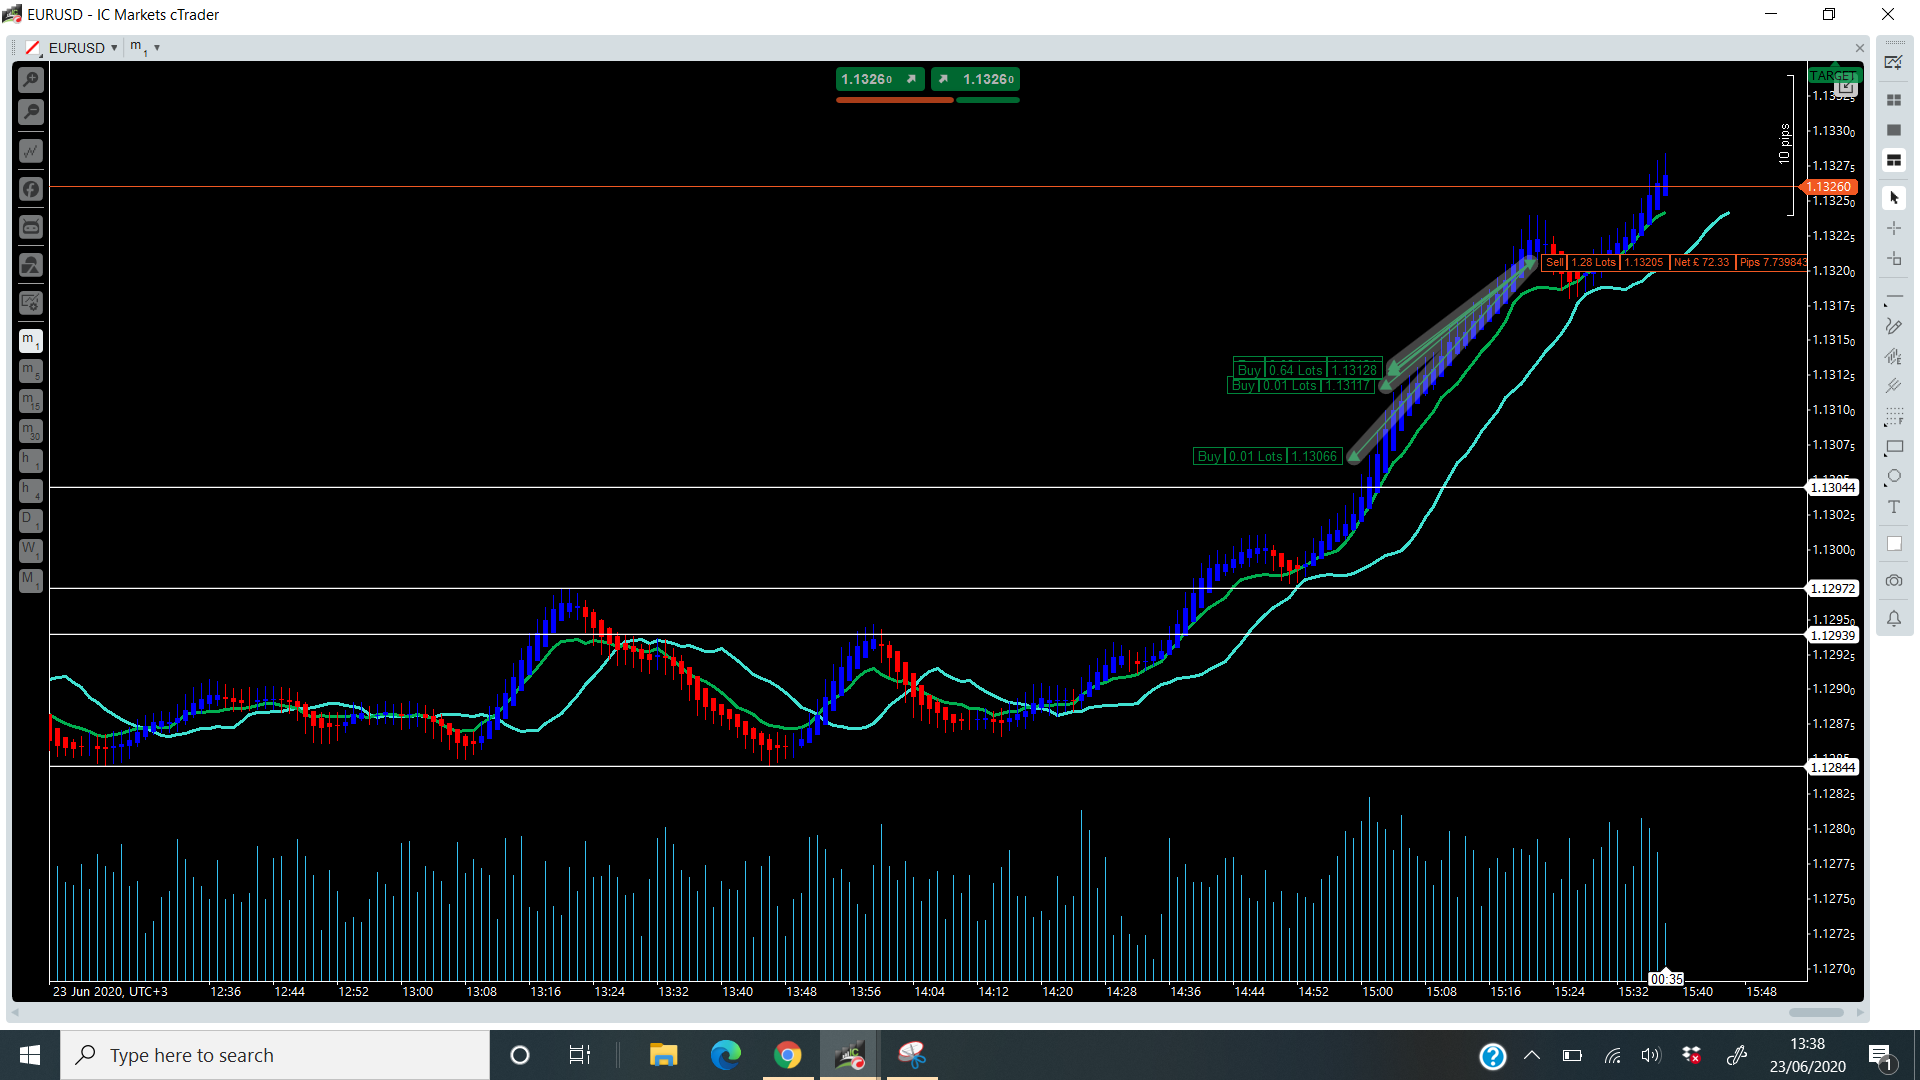Open the cBots robot icon
1920x1080 pixels.
[x=31, y=227]
